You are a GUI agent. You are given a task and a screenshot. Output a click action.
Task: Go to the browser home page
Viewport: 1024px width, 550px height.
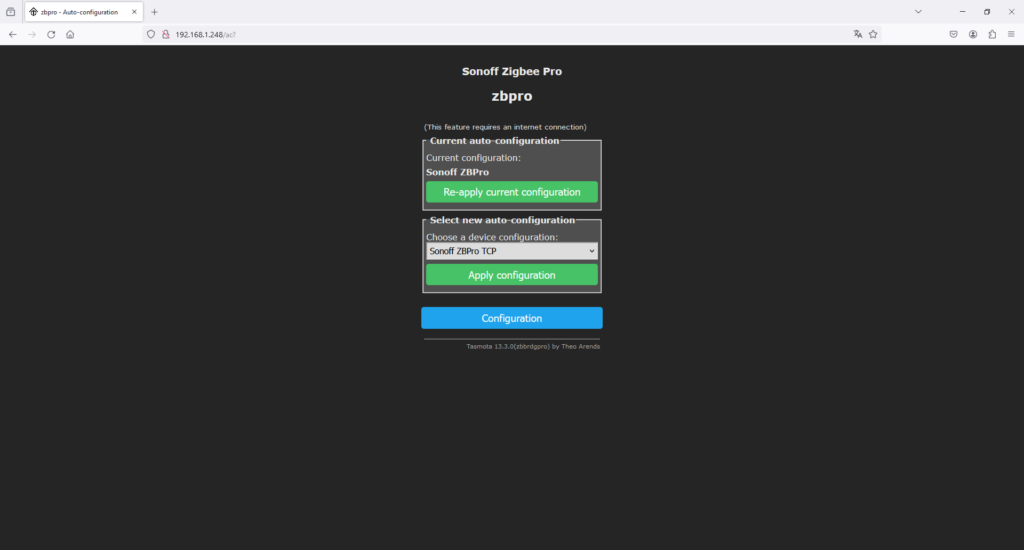pos(70,34)
